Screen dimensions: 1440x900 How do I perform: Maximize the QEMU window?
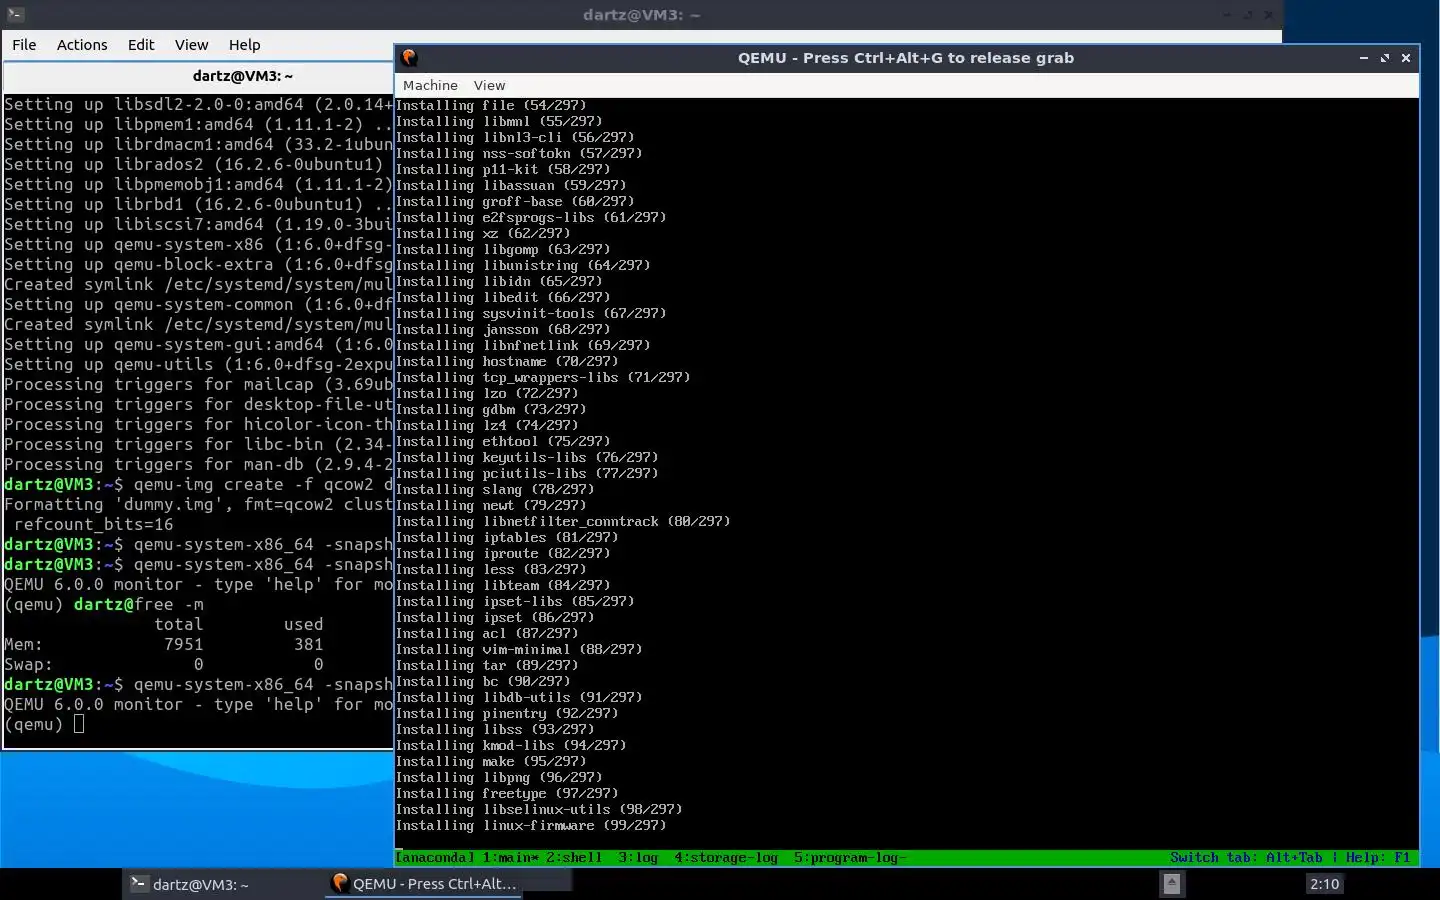click(1385, 58)
